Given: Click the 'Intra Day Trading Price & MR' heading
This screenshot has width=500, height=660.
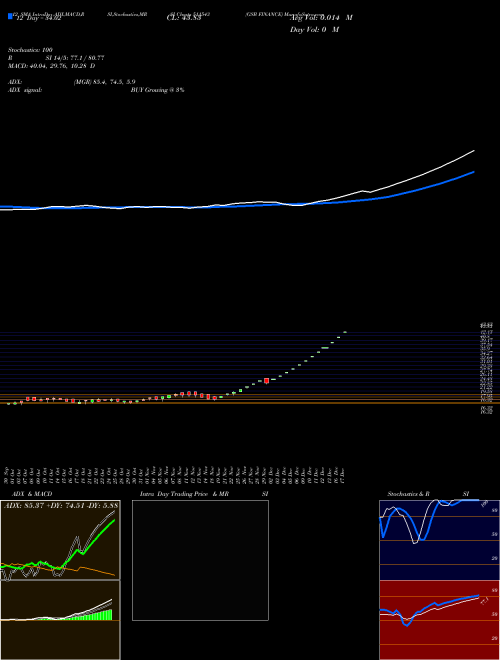Looking at the screenshot, I should click(185, 494).
